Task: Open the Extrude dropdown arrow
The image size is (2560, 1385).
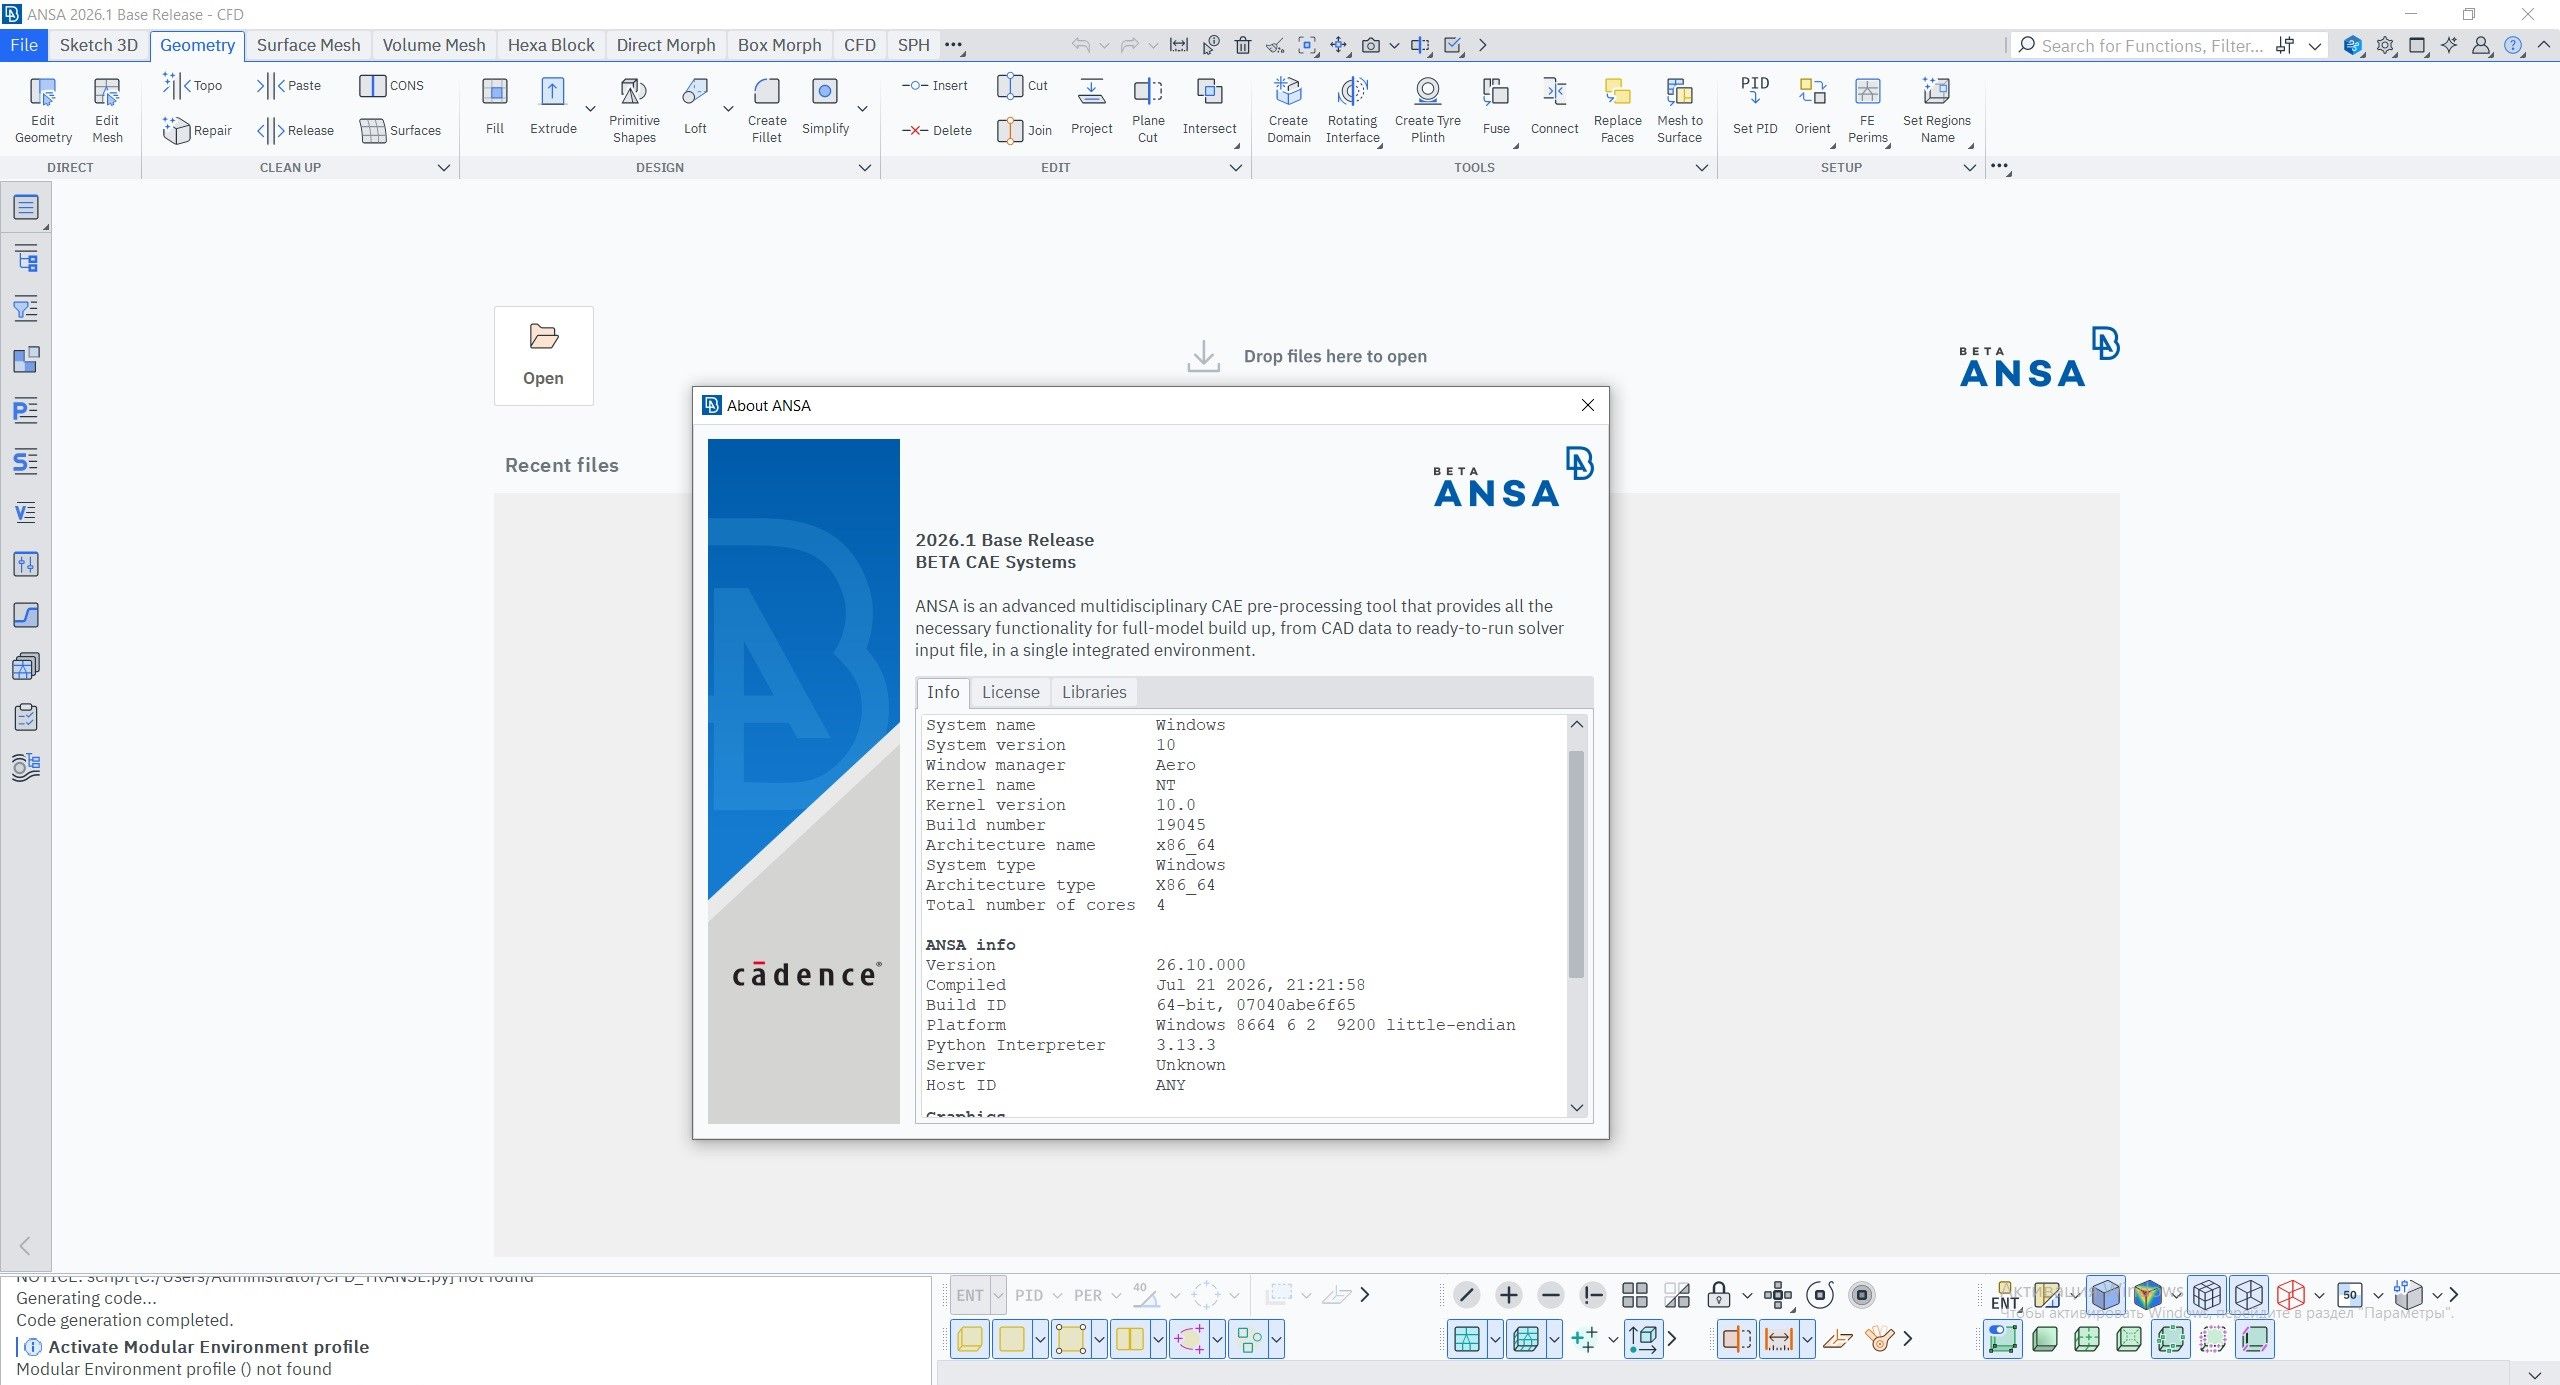Action: click(590, 108)
